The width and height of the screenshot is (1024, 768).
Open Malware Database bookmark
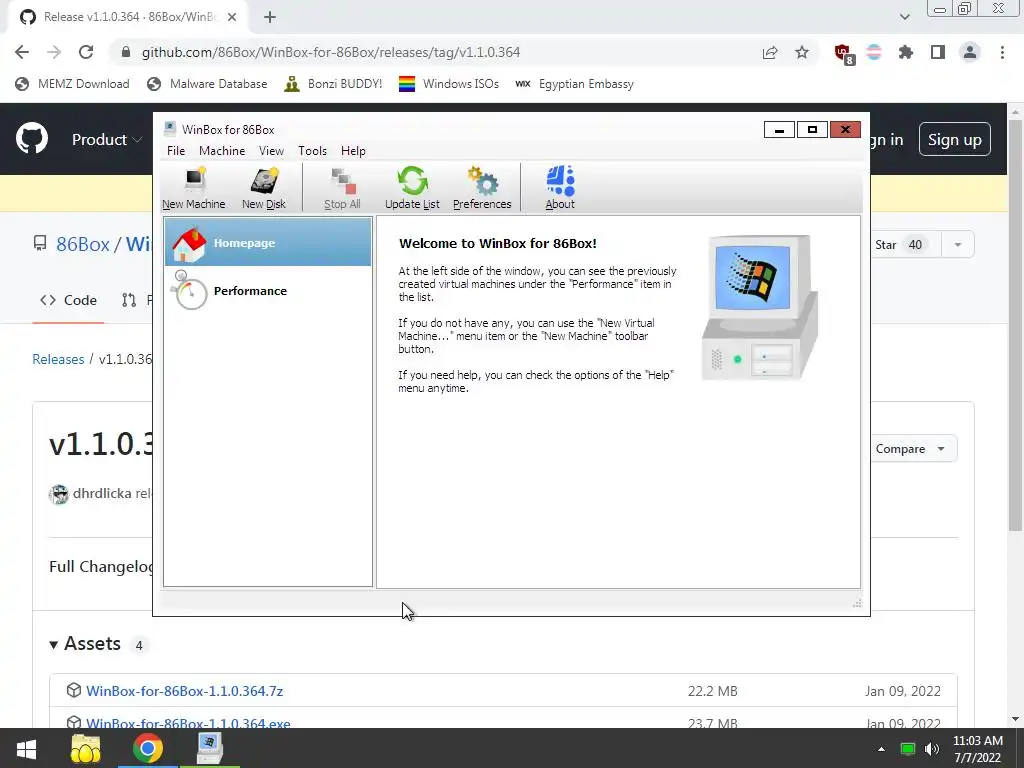[207, 84]
